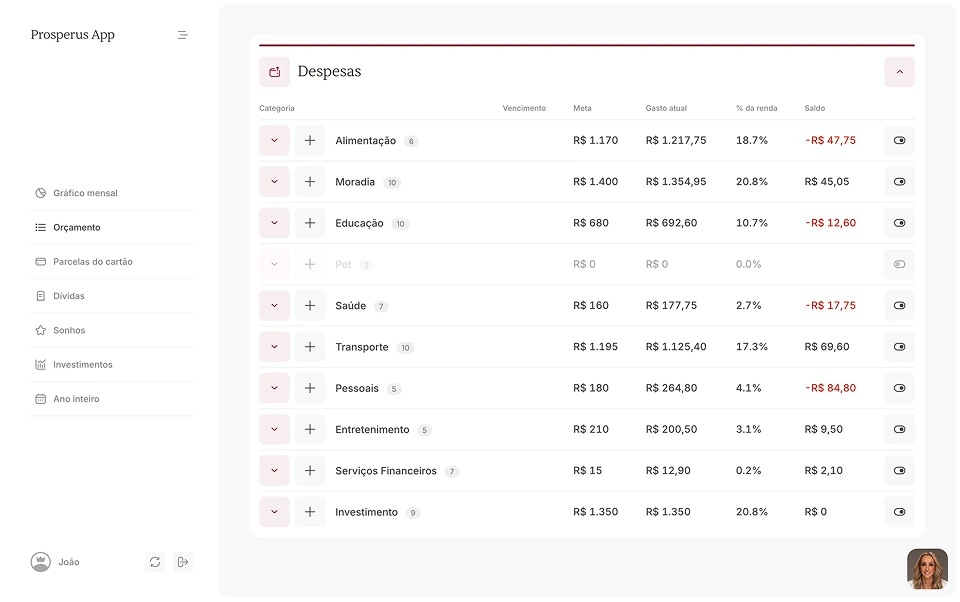Image resolution: width=960 pixels, height=602 pixels.
Task: Click the Gráfico mensal pie chart icon
Action: pyautogui.click(x=40, y=193)
